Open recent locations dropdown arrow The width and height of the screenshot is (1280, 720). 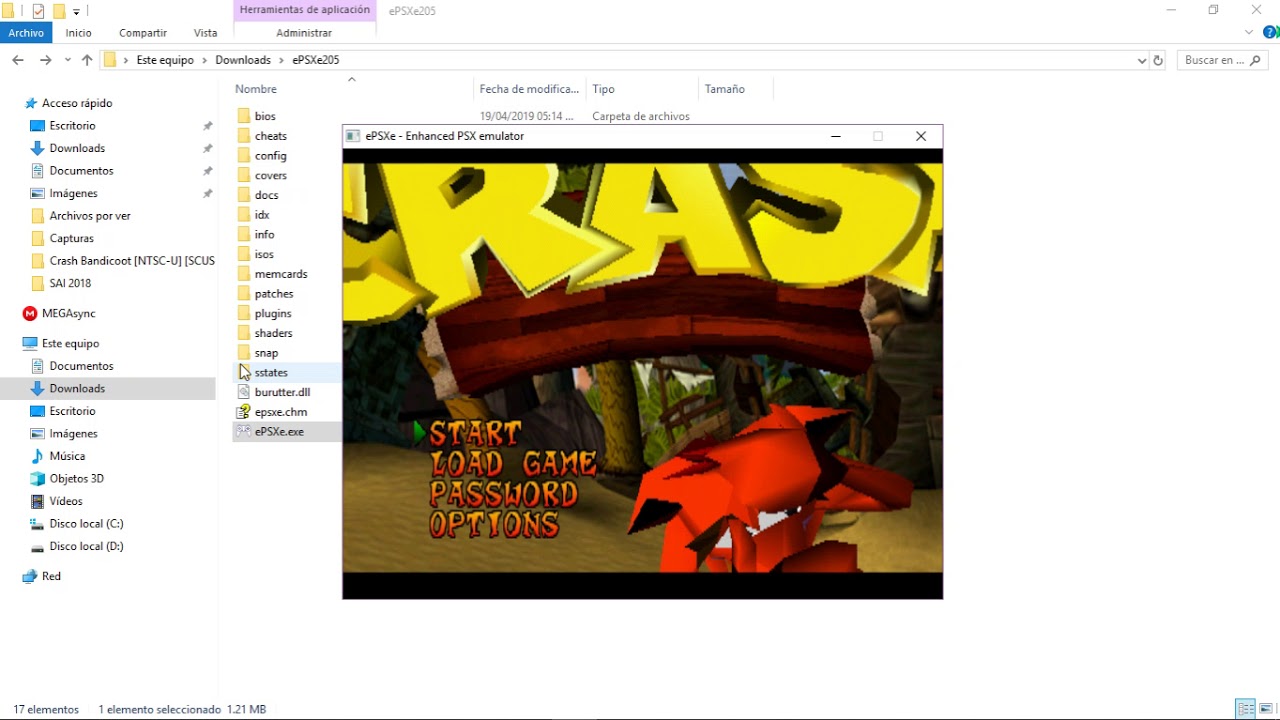pyautogui.click(x=68, y=60)
